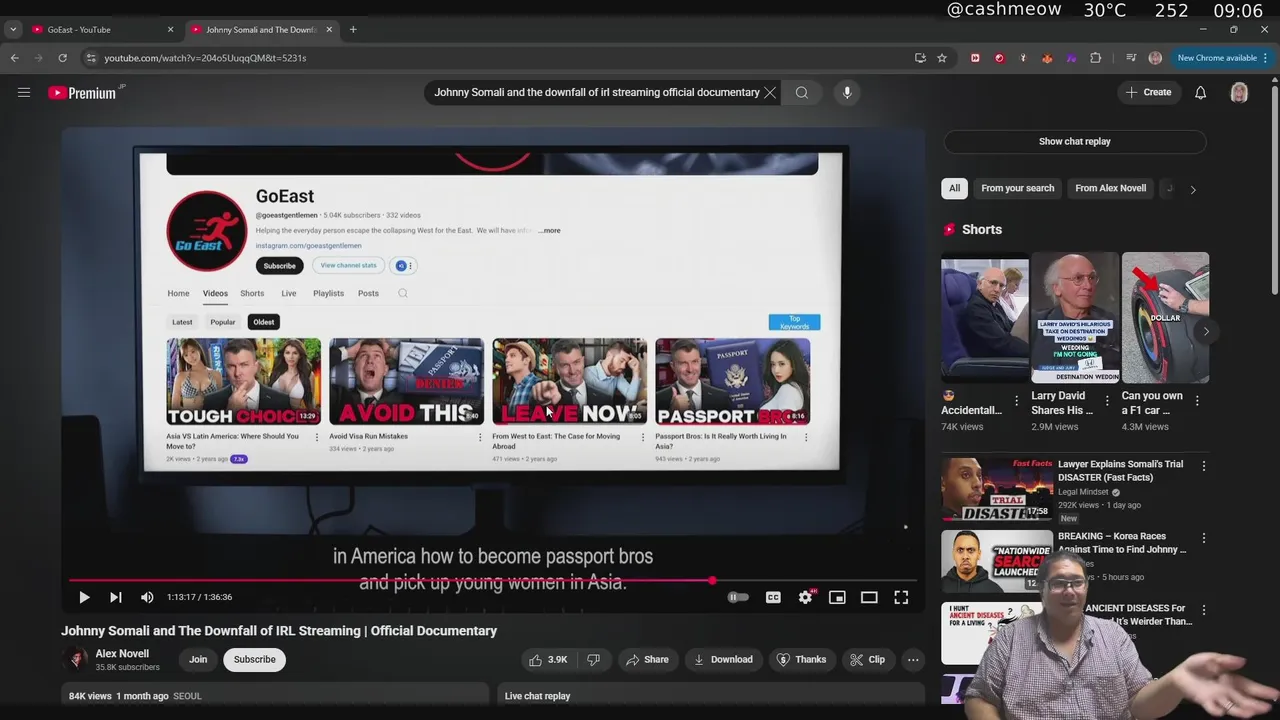Skip to the next video
The width and height of the screenshot is (1280, 720).
(x=116, y=597)
